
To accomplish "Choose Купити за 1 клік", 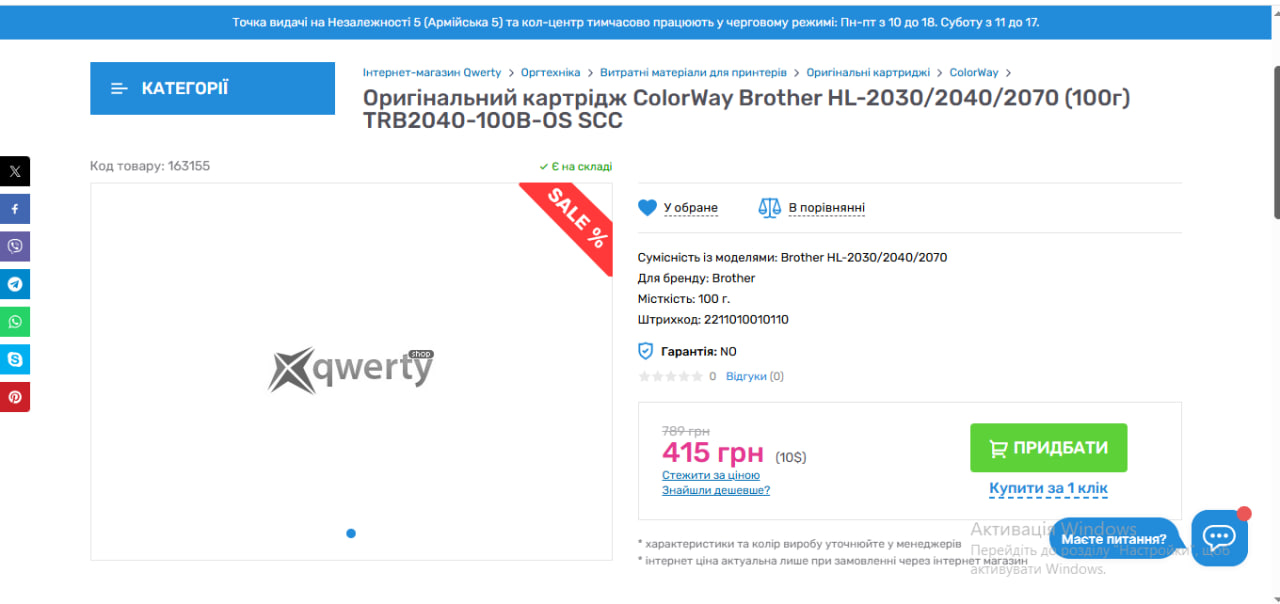I will click(1048, 489).
